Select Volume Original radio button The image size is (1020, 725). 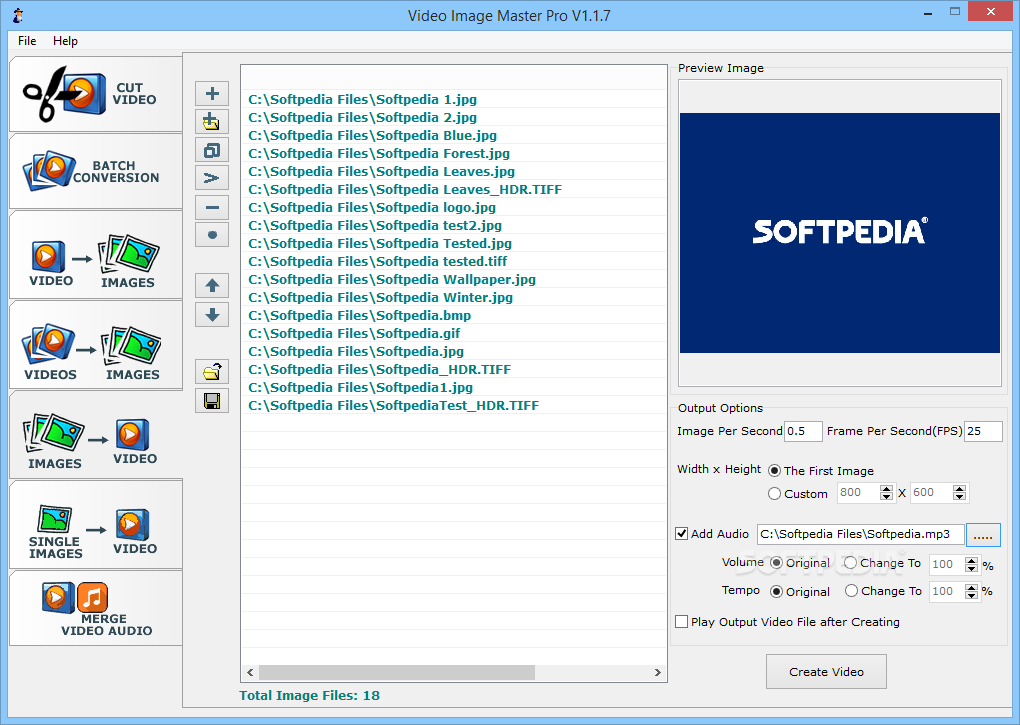(776, 563)
